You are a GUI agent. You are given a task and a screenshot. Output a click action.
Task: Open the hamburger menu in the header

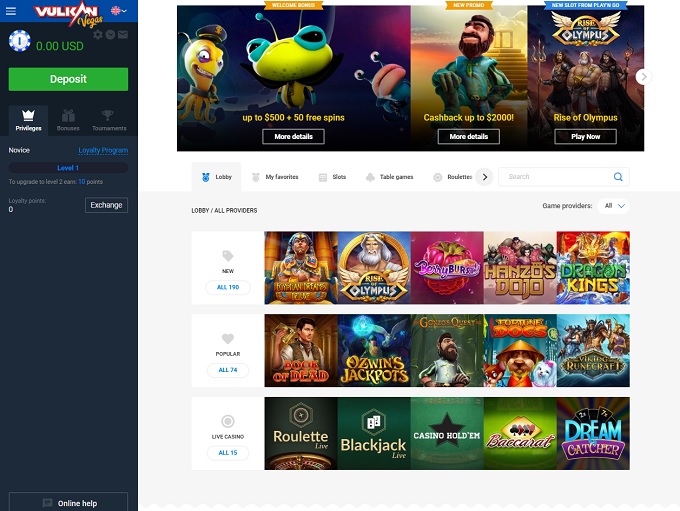(x=11, y=11)
